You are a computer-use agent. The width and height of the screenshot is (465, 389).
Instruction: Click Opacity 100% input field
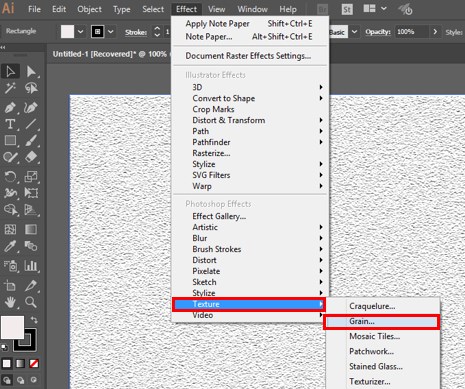click(x=412, y=32)
